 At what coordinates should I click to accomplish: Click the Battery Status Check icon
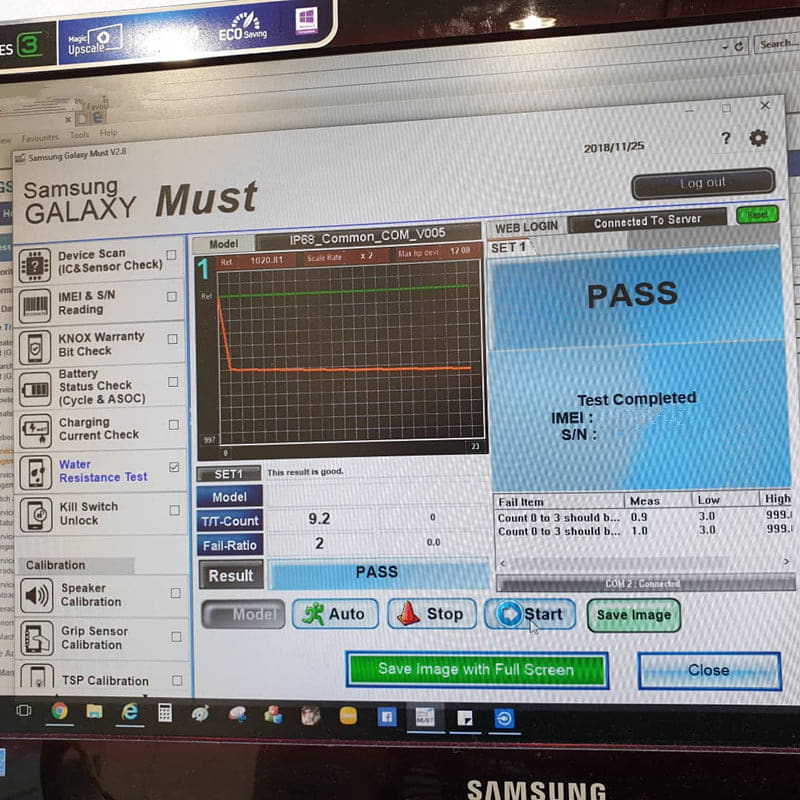pos(35,389)
